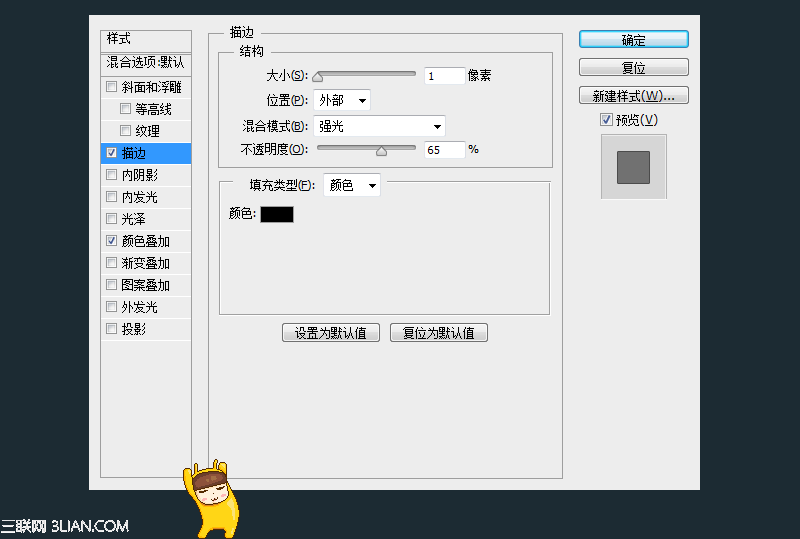
Task: Select 混合选项:默认 in styles list
Action: tap(146, 63)
